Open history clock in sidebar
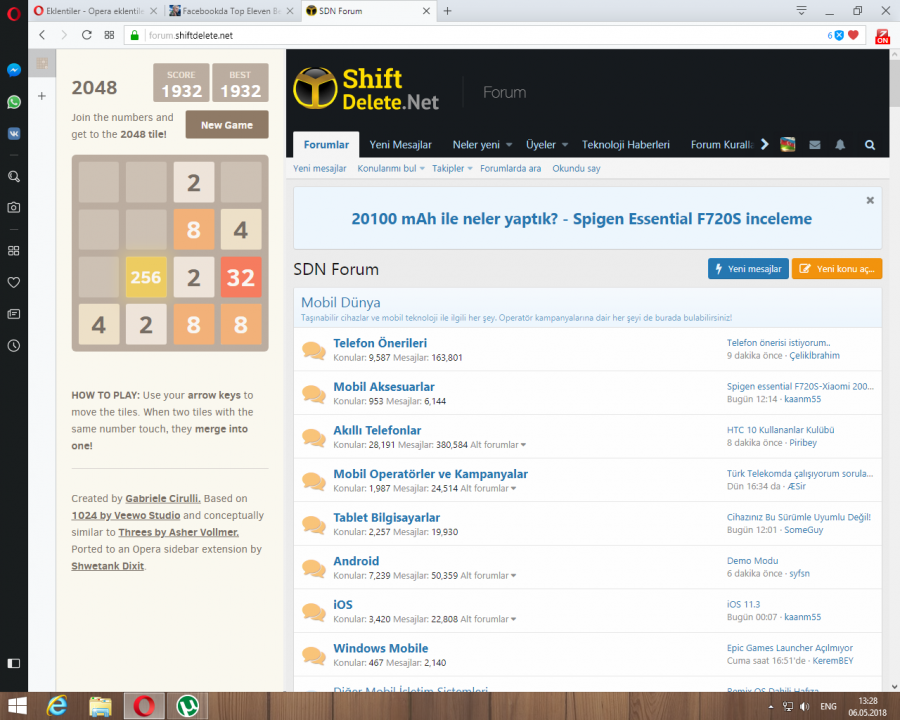The width and height of the screenshot is (900, 720). point(14,346)
